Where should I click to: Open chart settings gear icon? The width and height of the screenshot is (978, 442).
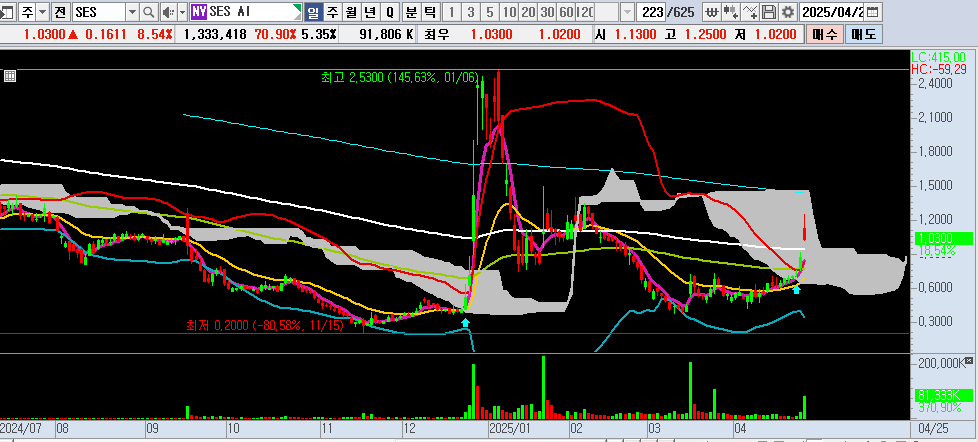pyautogui.click(x=788, y=11)
